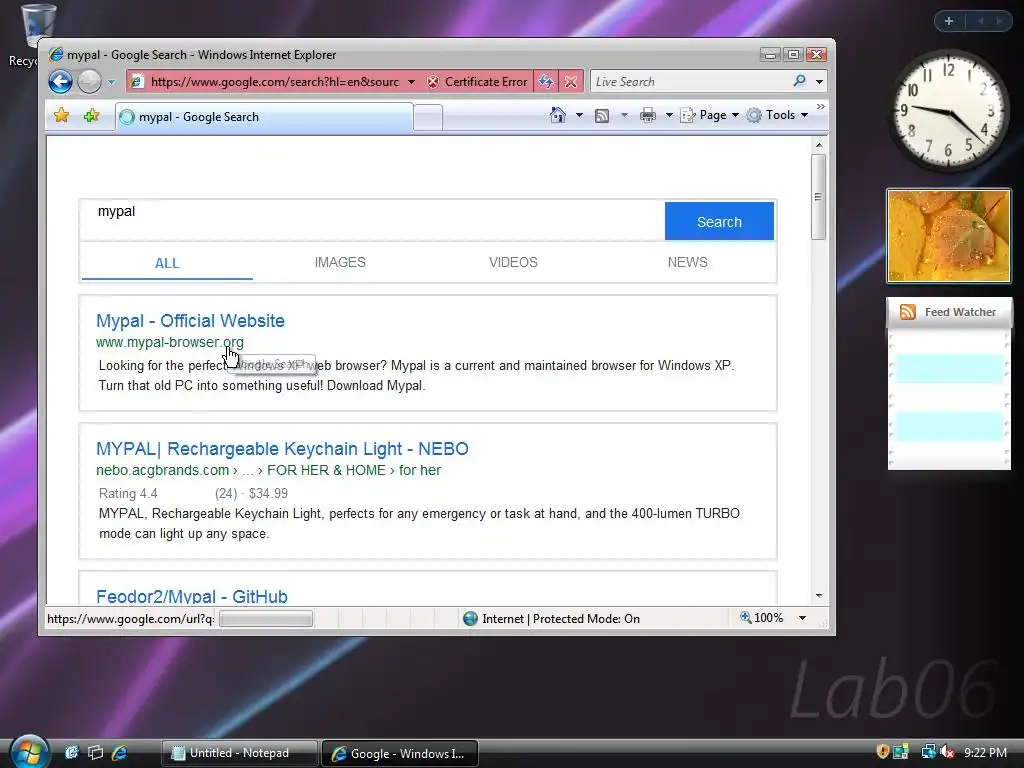1024x768 pixels.
Task: Click the page scroll down arrow
Action: click(x=819, y=596)
